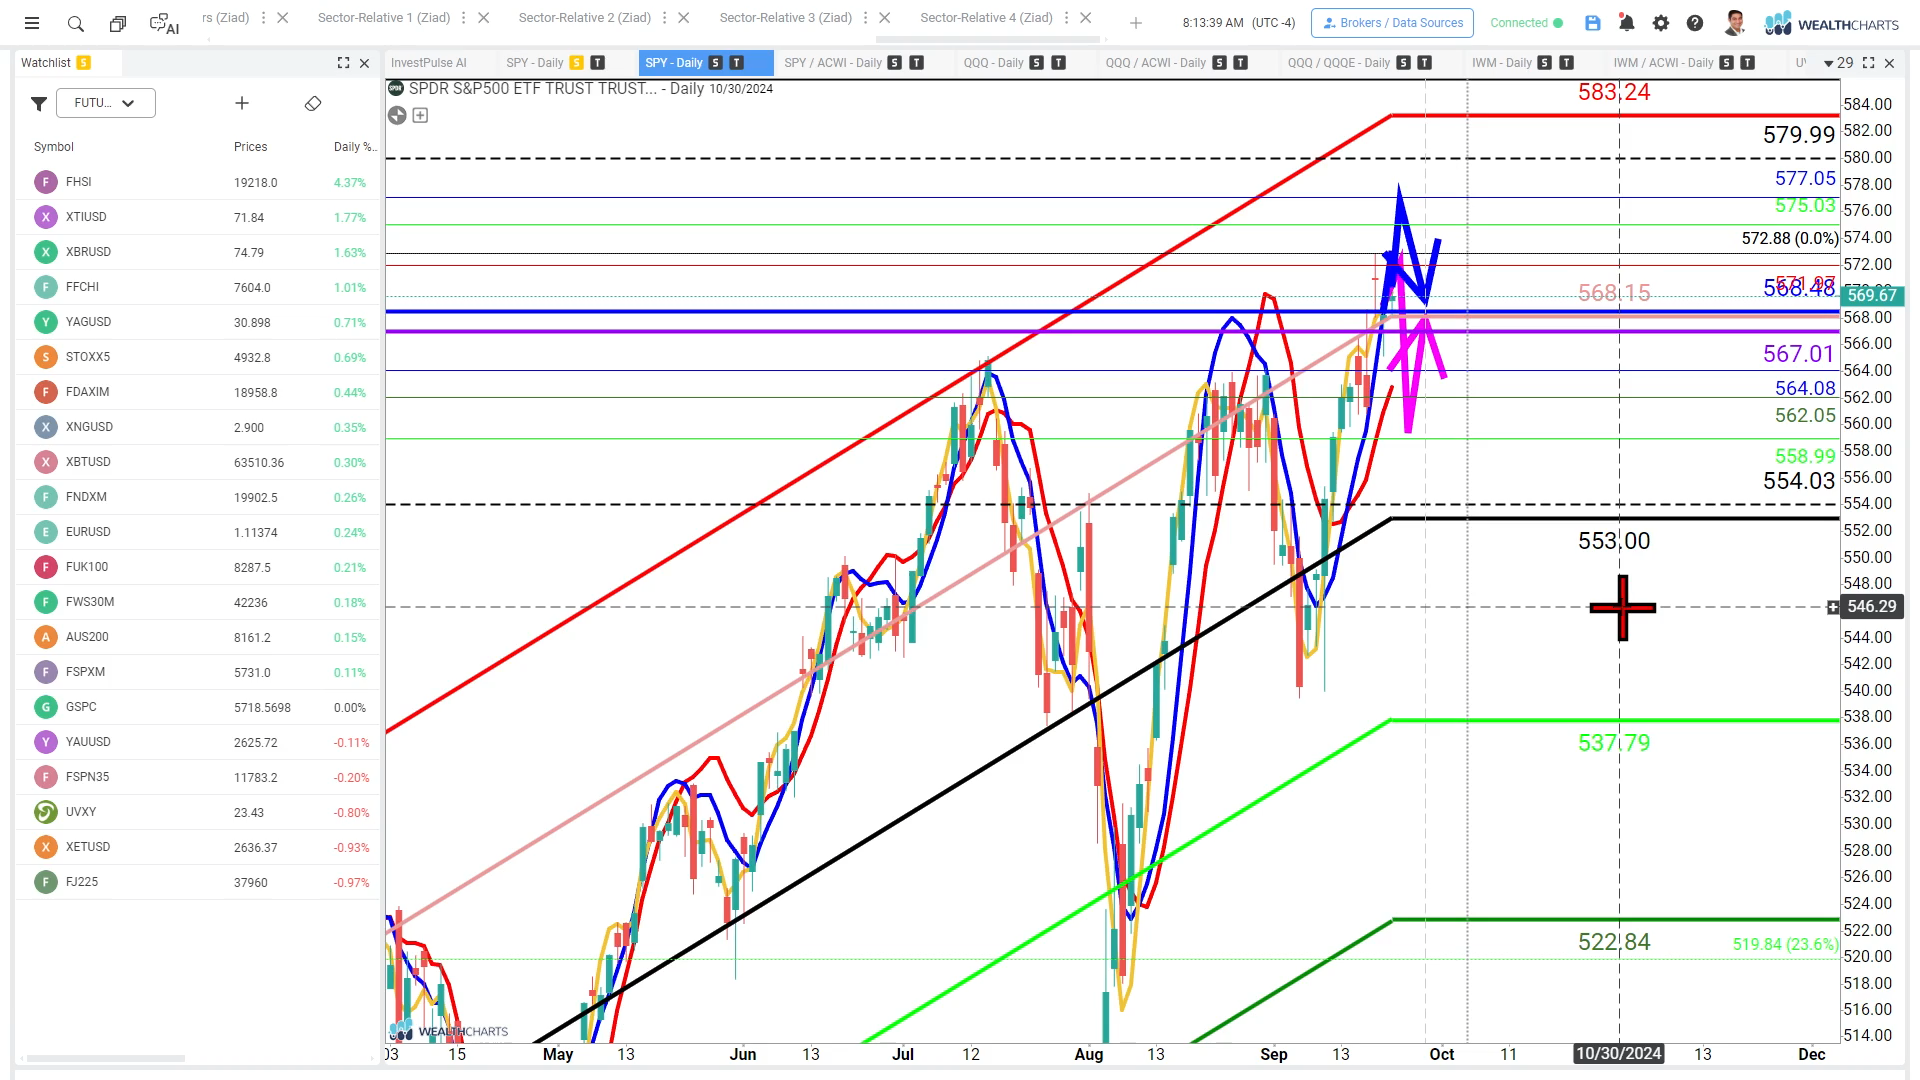Image resolution: width=1920 pixels, height=1080 pixels.
Task: Switch to Sector-Relative 3 (Ziad) workspace
Action: coord(786,18)
